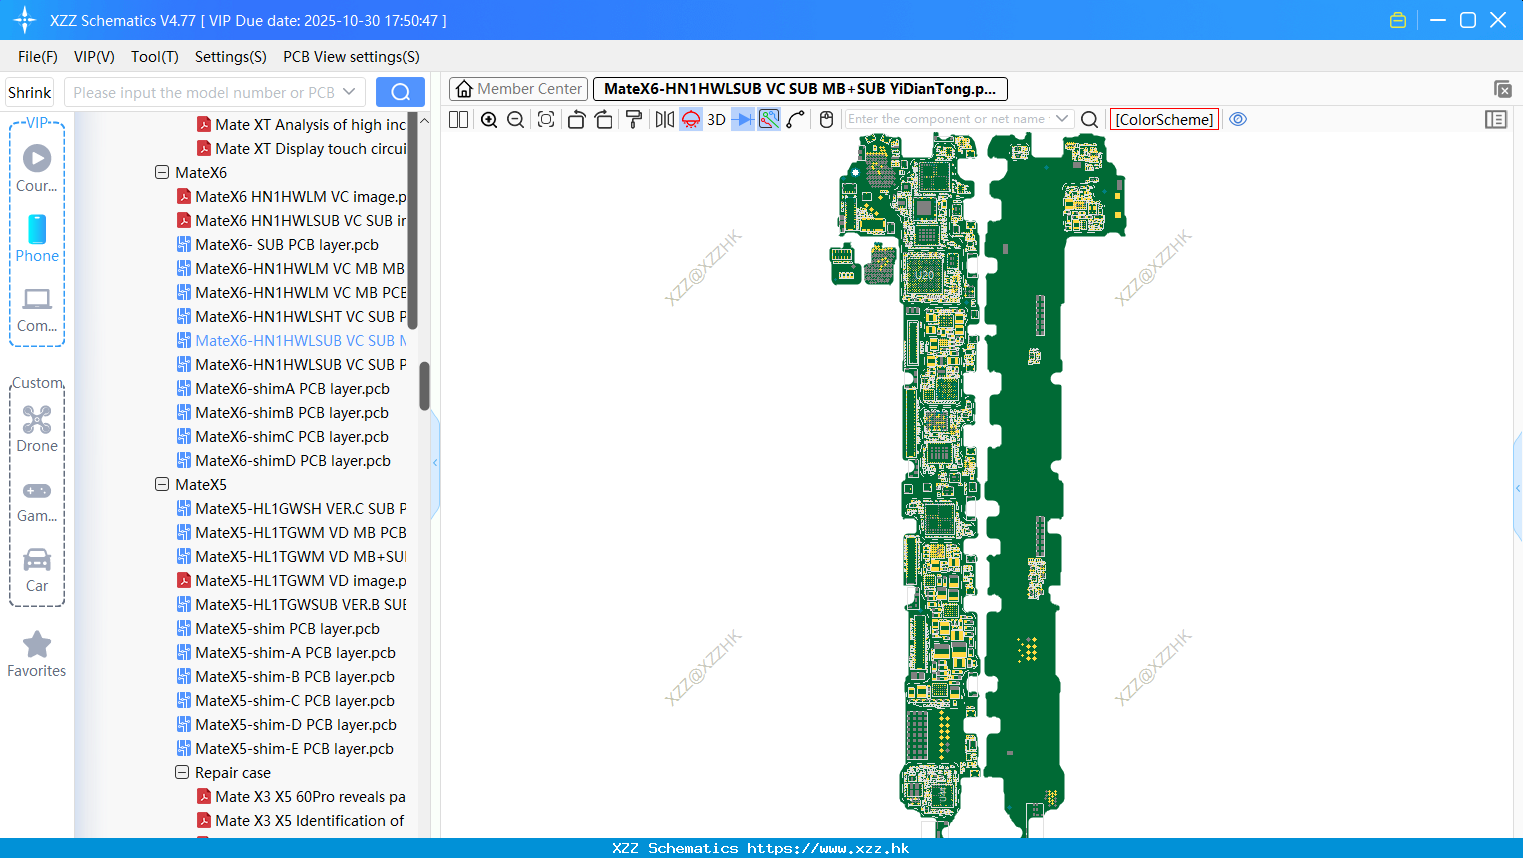The width and height of the screenshot is (1523, 858).
Task: Open Mate X3 X5 60Pro reveals PDF
Action: click(302, 796)
